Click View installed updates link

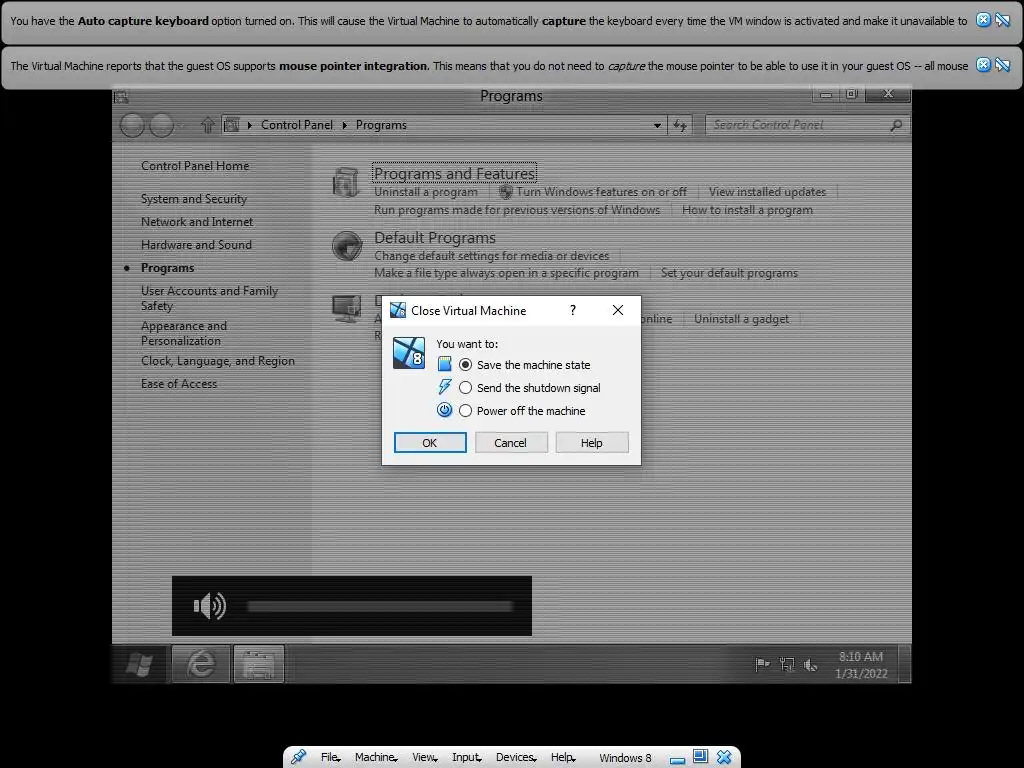[767, 192]
